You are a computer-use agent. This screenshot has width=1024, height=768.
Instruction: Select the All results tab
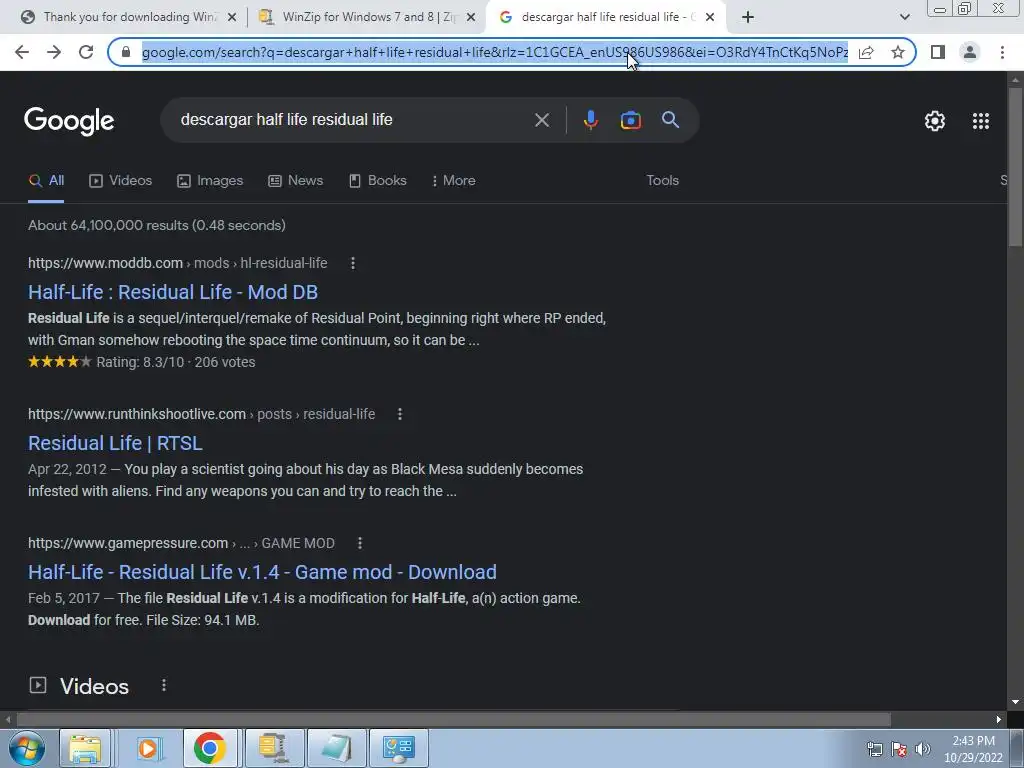[46, 180]
